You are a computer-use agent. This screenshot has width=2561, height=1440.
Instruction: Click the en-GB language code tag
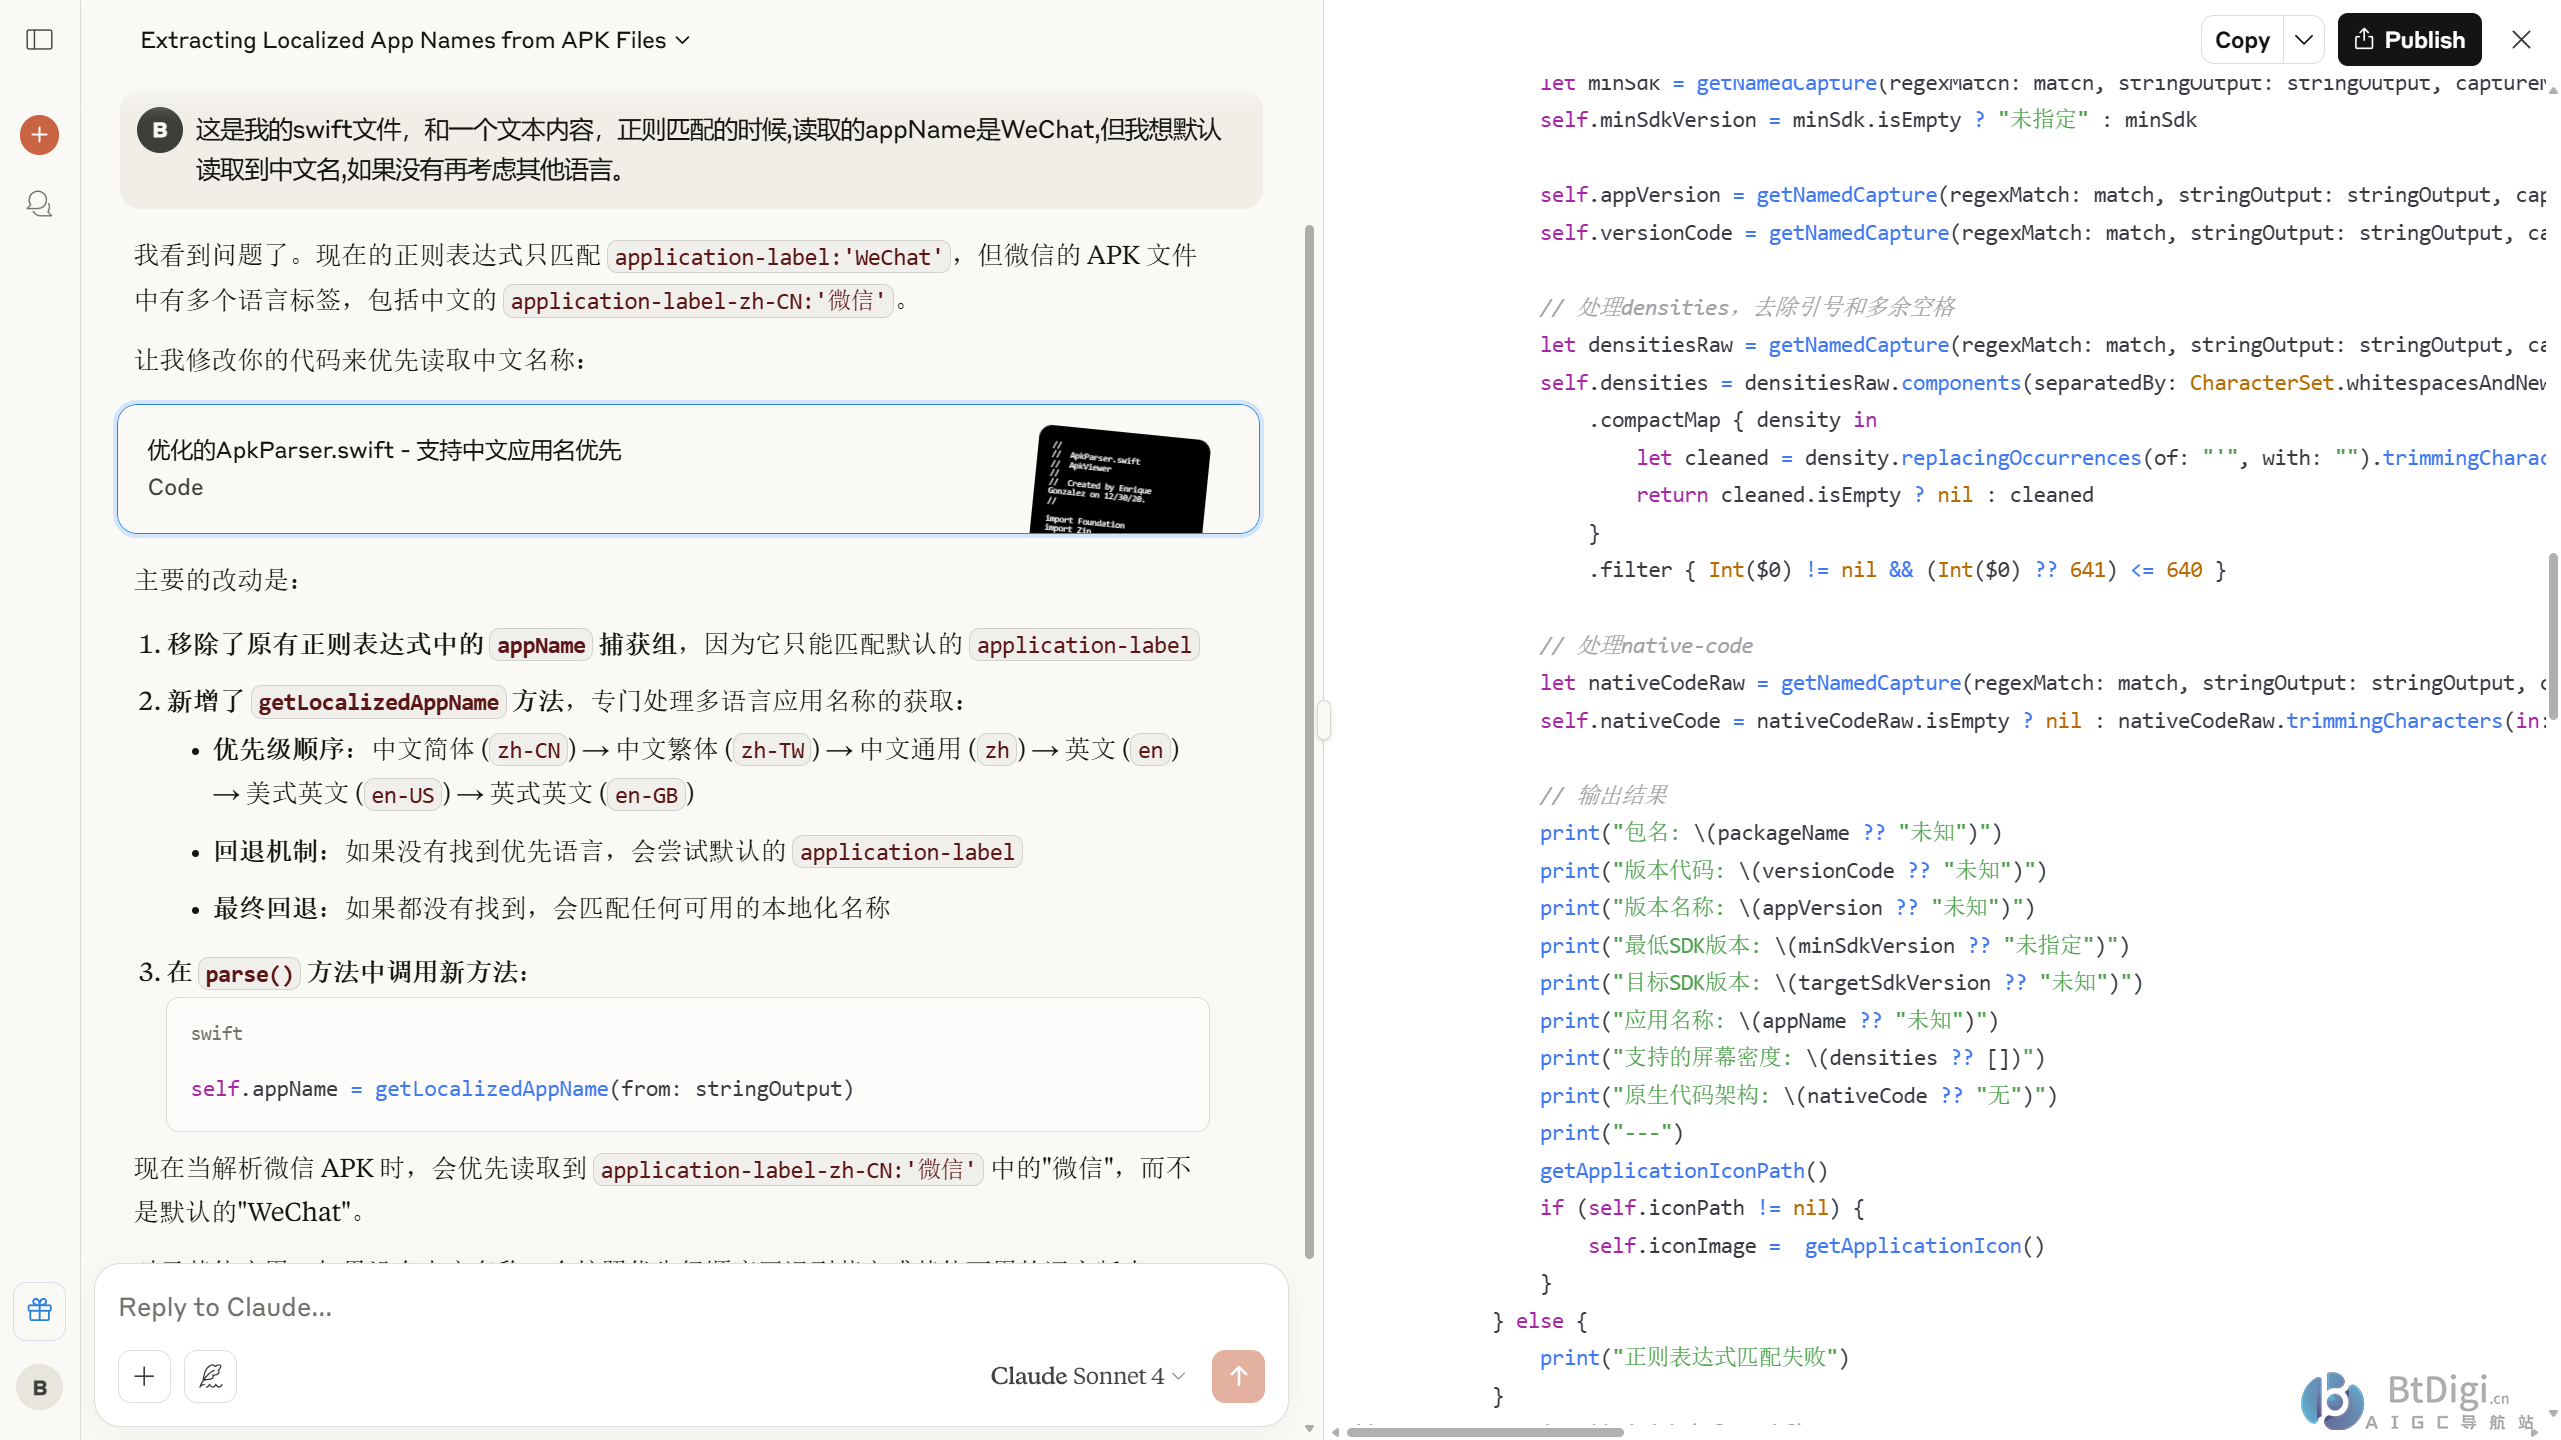646,795
